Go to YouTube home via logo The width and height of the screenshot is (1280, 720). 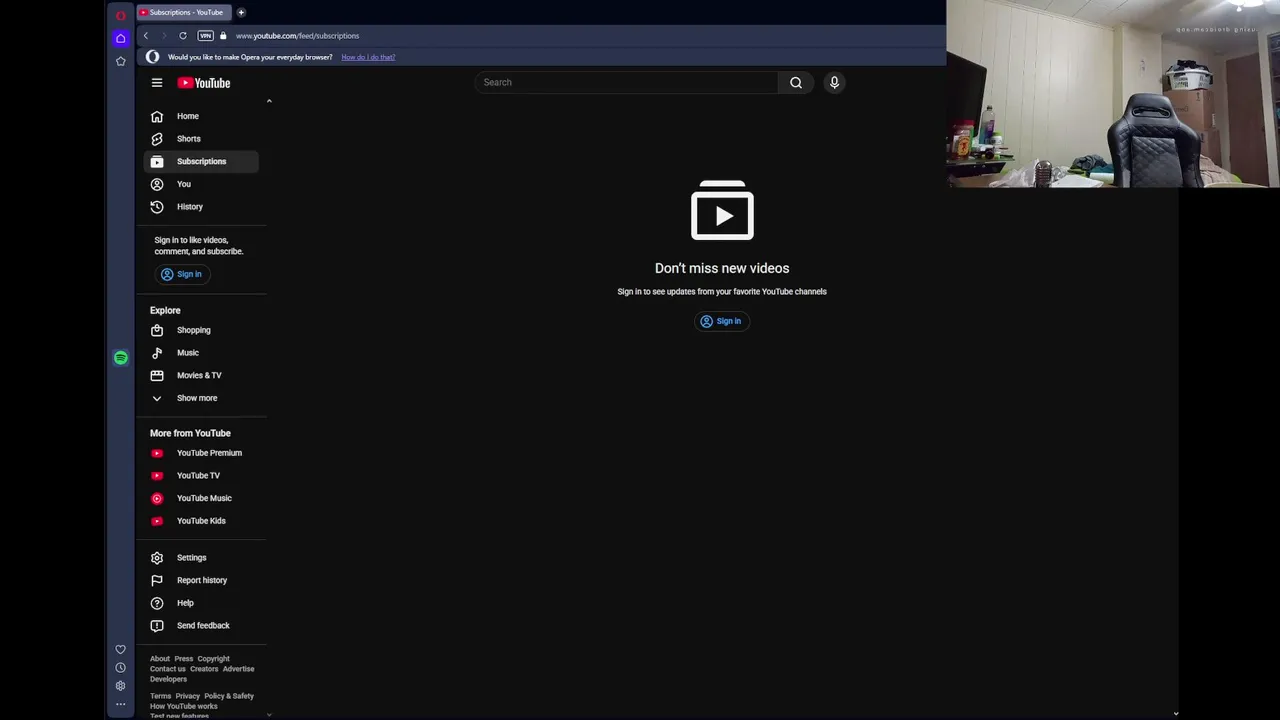pos(204,83)
